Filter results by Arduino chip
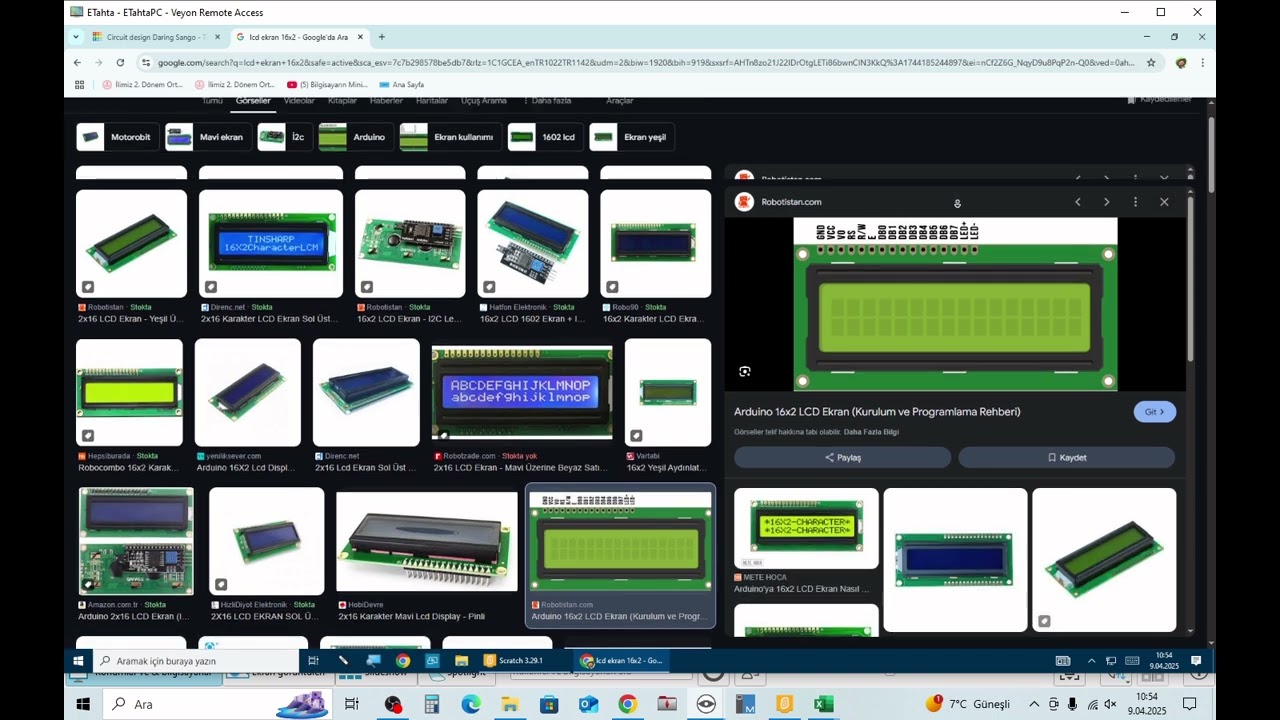This screenshot has height=720, width=1280. [356, 137]
